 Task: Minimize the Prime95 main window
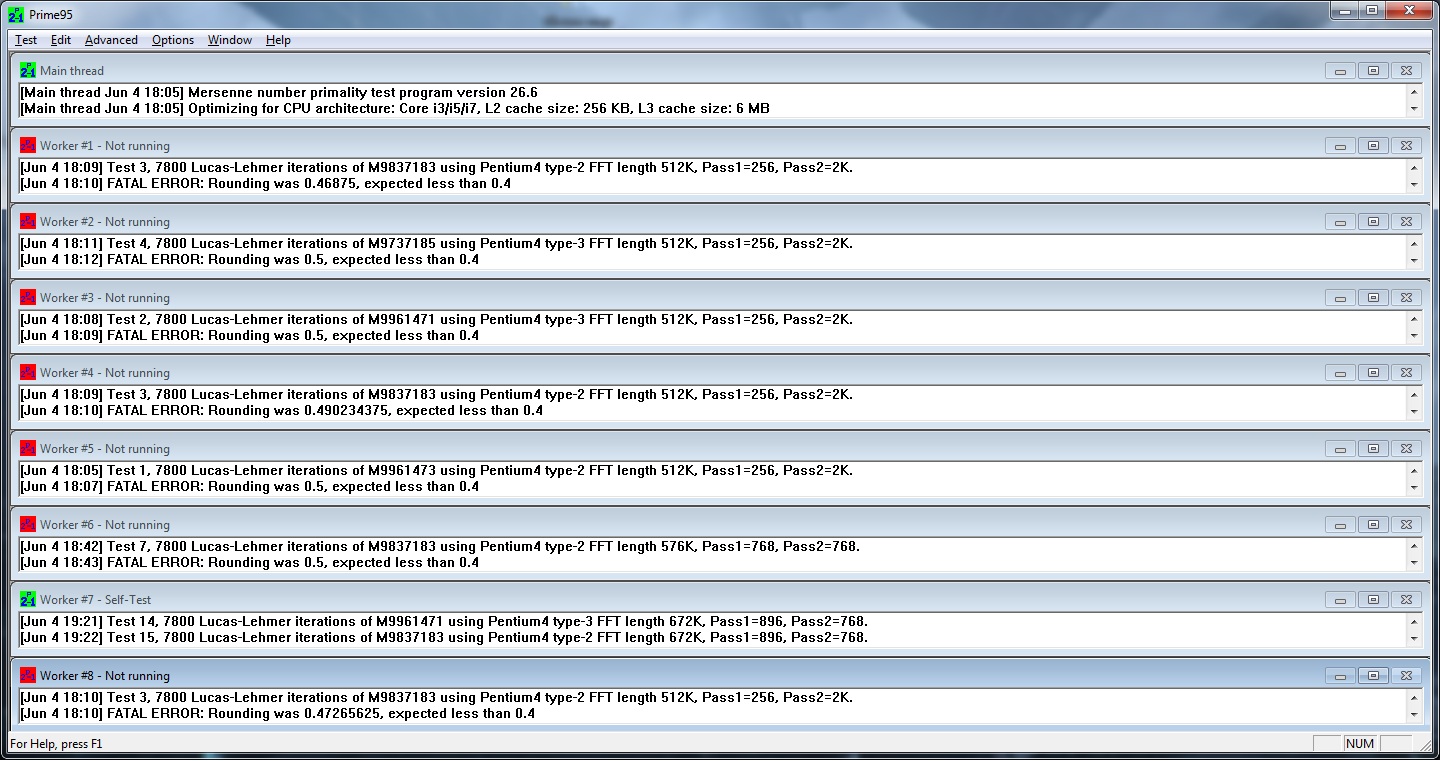[1344, 10]
